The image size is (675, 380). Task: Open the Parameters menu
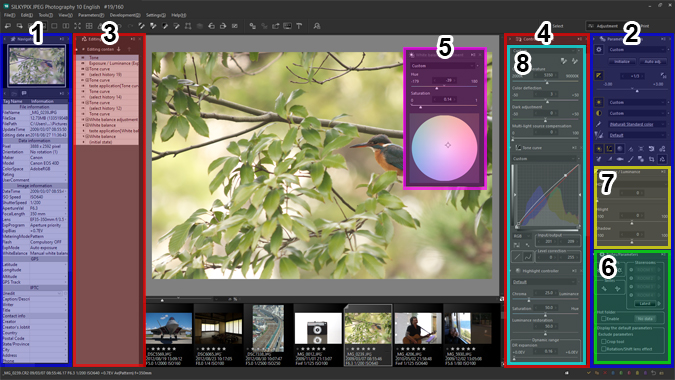click(x=91, y=15)
